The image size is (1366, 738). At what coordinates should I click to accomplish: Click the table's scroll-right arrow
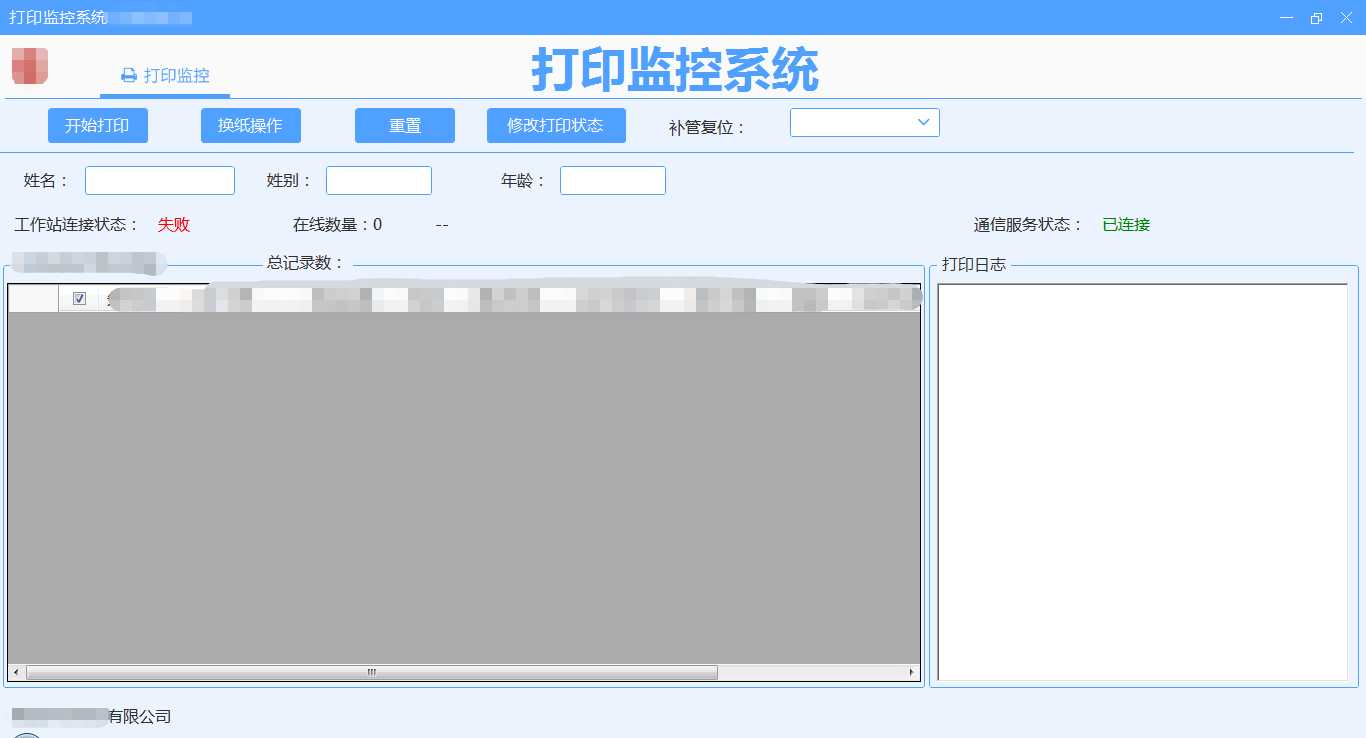coord(911,672)
